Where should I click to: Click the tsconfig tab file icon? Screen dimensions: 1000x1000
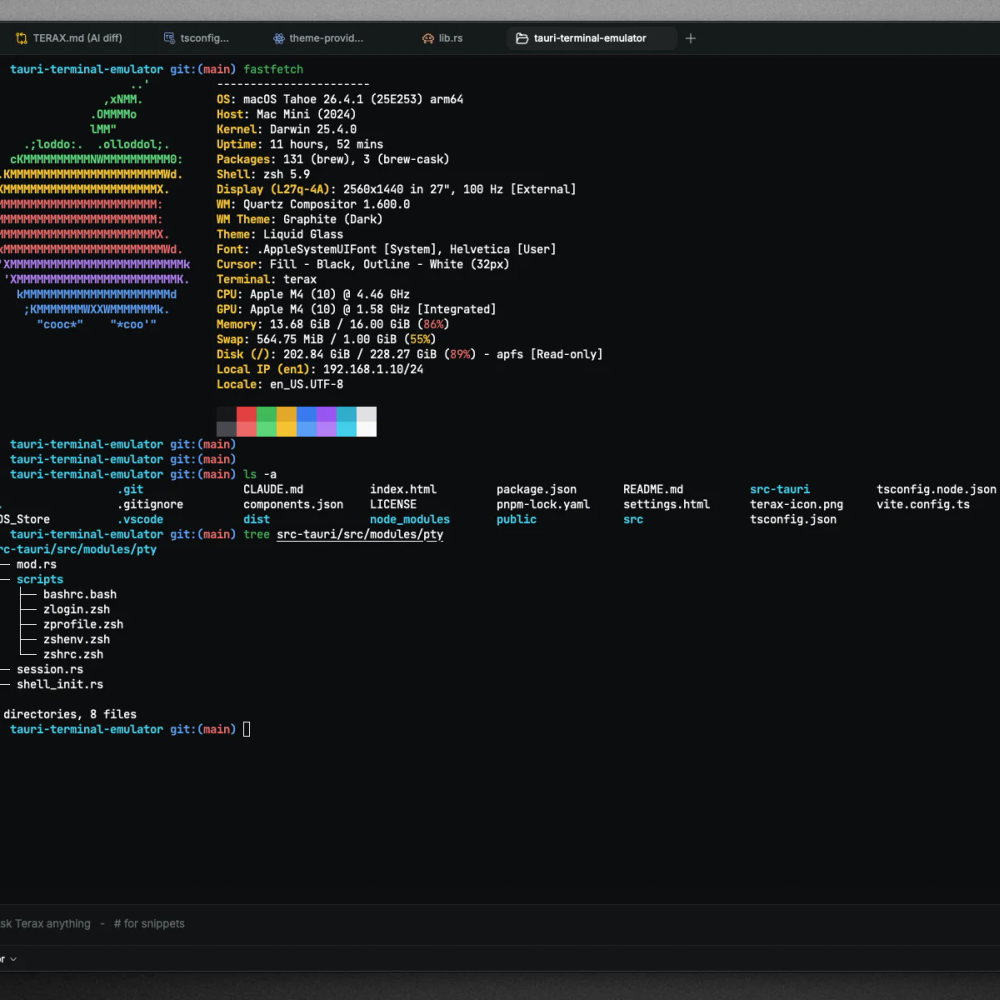pyautogui.click(x=169, y=38)
